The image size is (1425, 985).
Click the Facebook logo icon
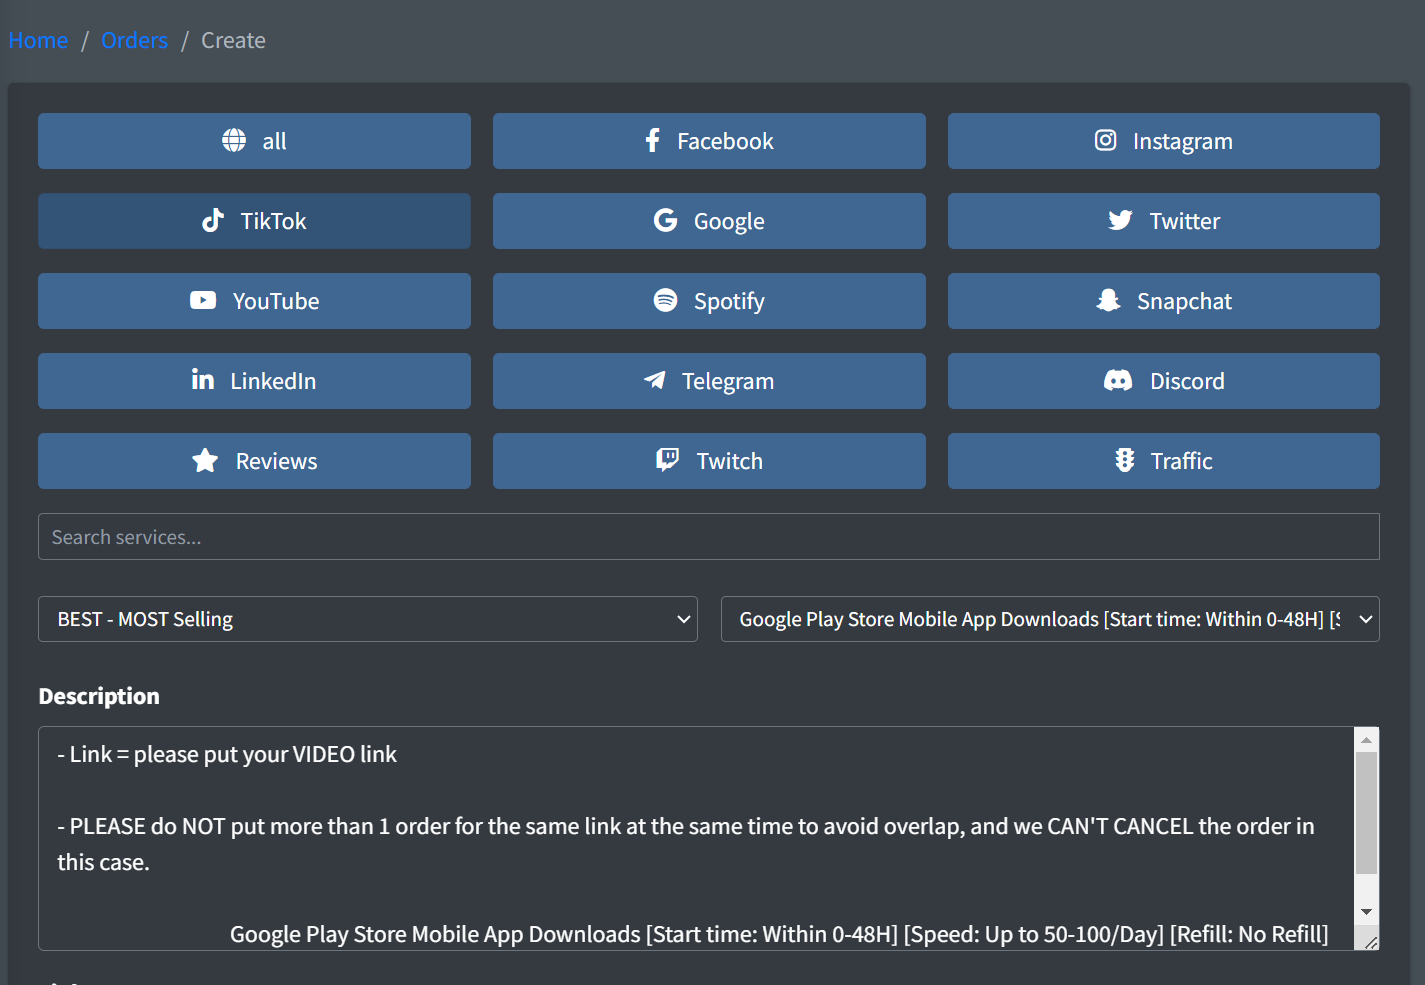click(653, 140)
